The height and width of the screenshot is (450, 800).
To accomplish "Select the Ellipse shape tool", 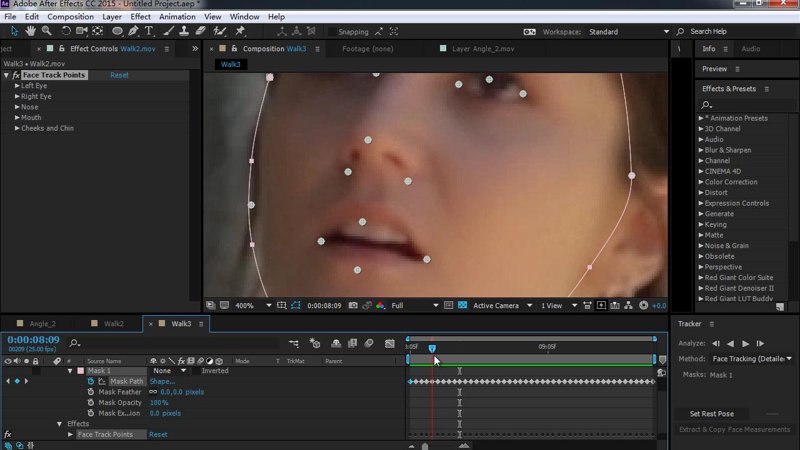I will pos(117,31).
